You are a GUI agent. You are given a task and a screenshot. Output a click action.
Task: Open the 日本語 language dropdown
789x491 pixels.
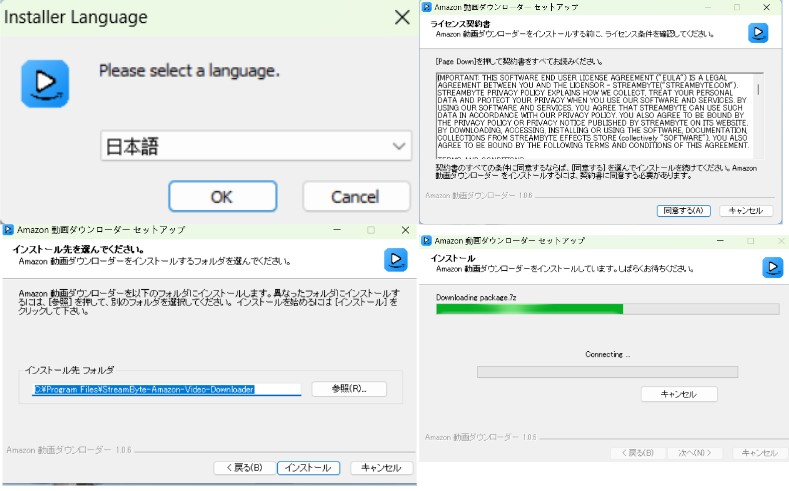(256, 146)
